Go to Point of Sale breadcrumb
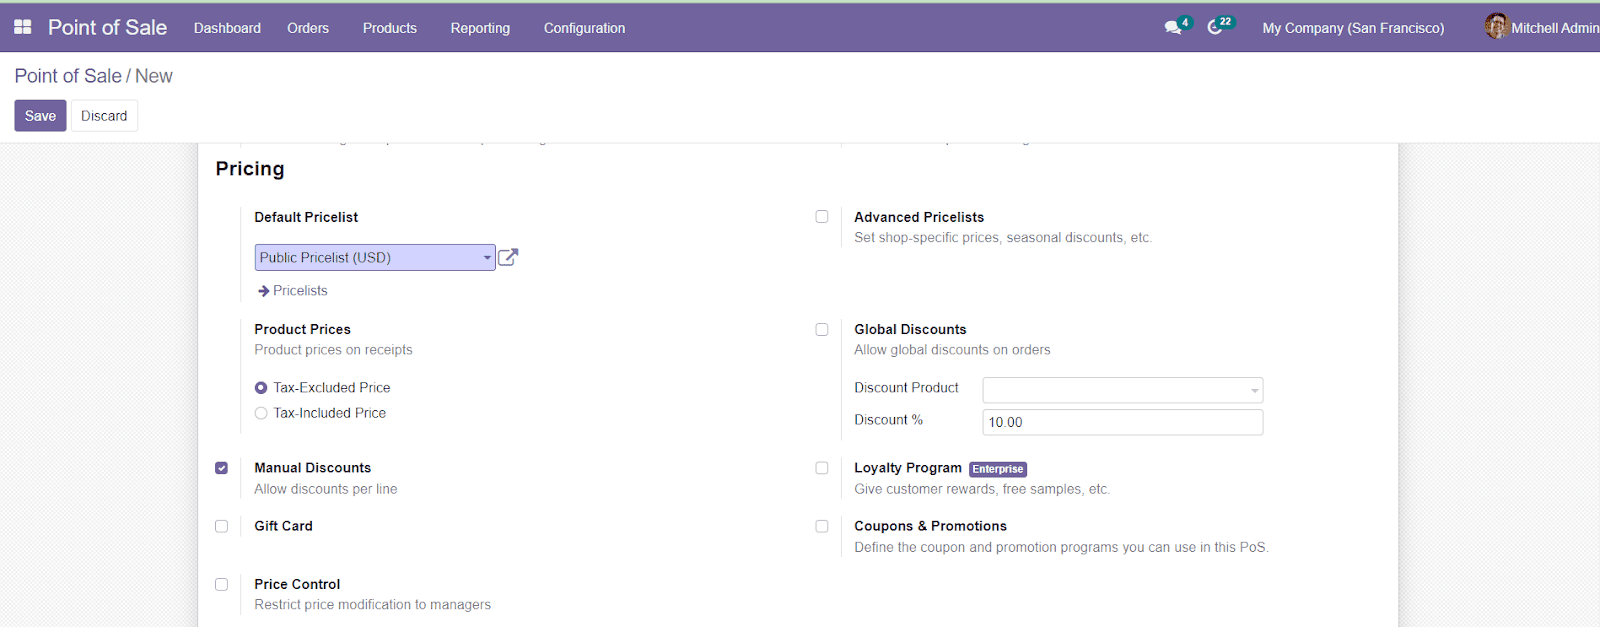Screen dimensions: 1600x627 68,76
